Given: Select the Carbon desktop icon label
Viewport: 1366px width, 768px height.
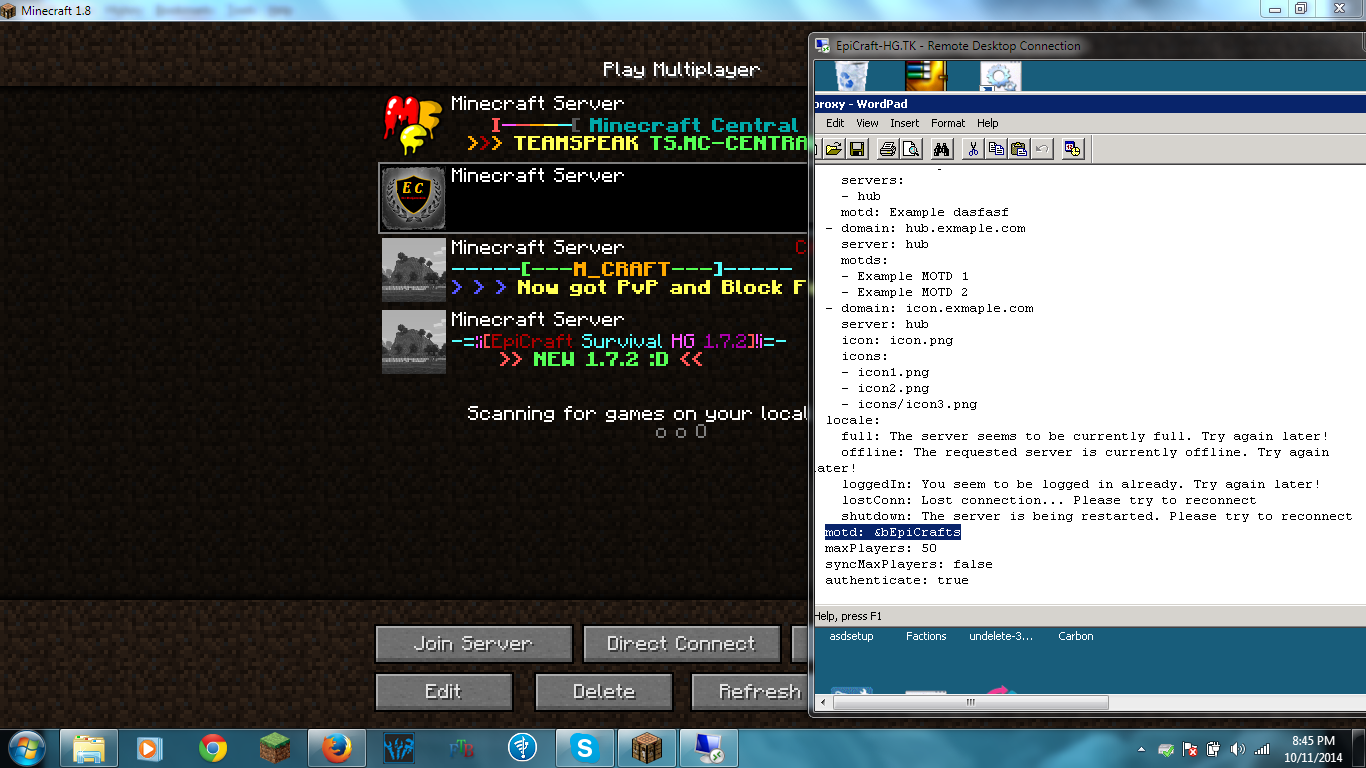Looking at the screenshot, I should [x=1076, y=636].
